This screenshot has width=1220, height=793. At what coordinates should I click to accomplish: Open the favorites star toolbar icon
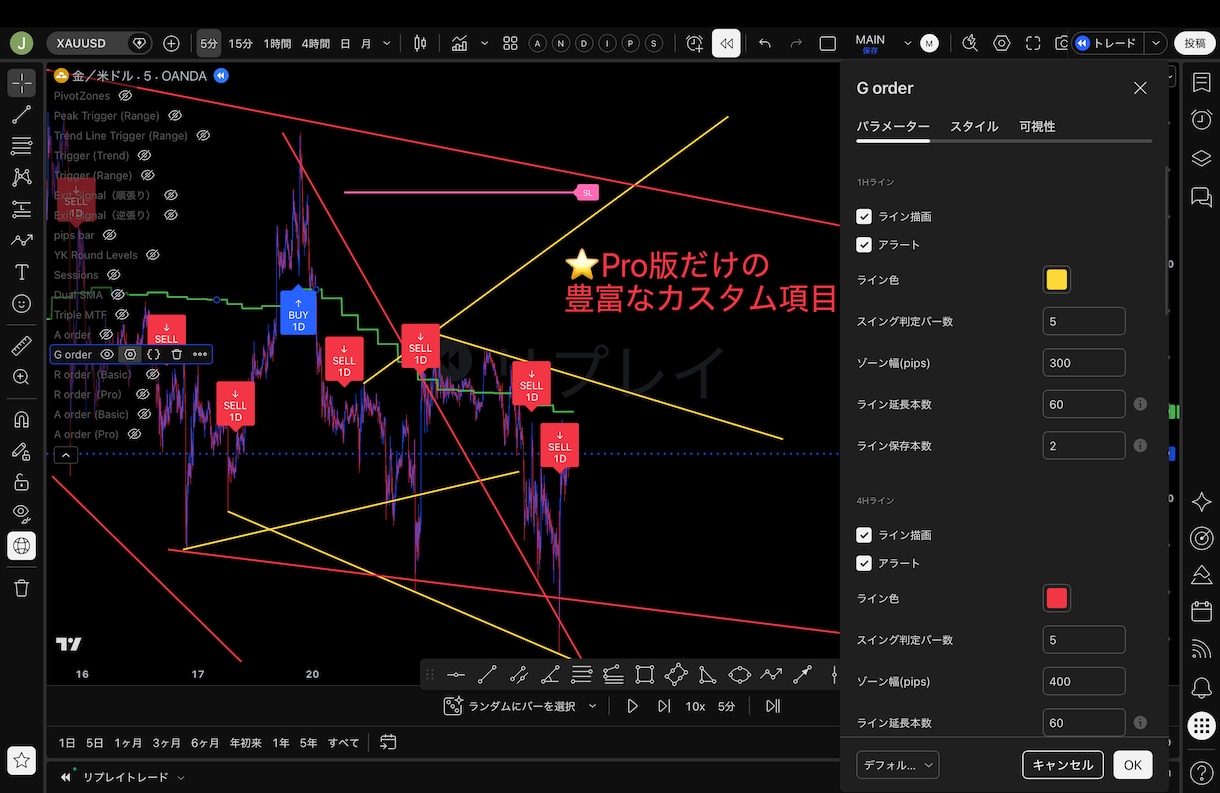point(21,760)
